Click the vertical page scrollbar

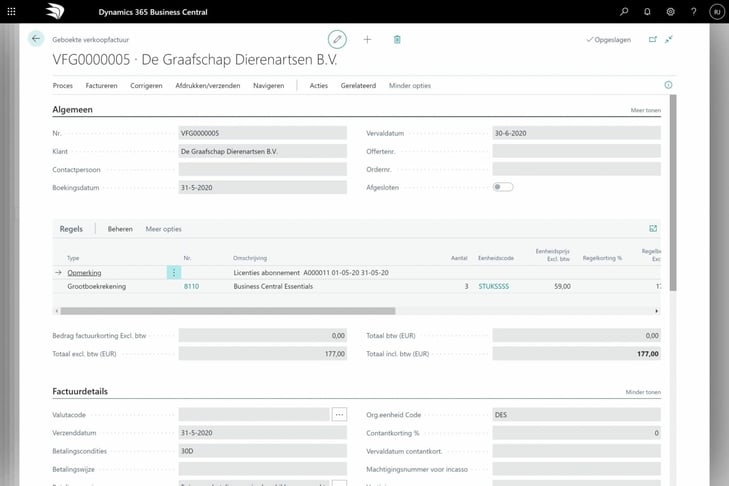tap(673, 193)
